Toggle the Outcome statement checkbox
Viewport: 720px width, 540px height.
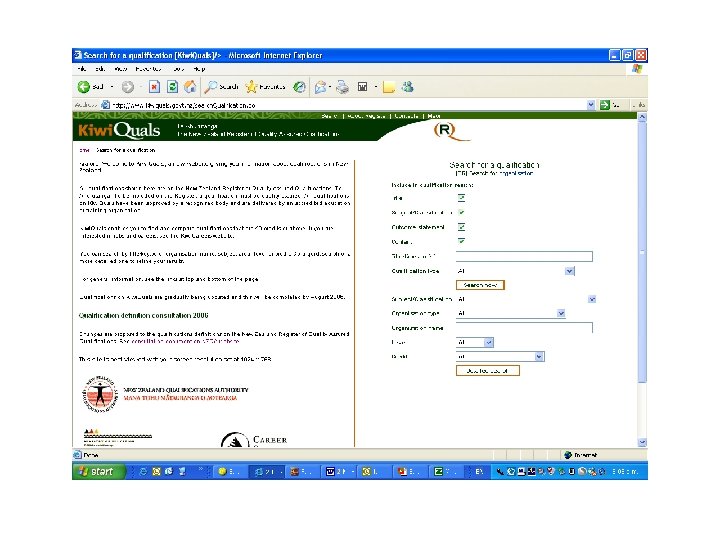pos(461,227)
